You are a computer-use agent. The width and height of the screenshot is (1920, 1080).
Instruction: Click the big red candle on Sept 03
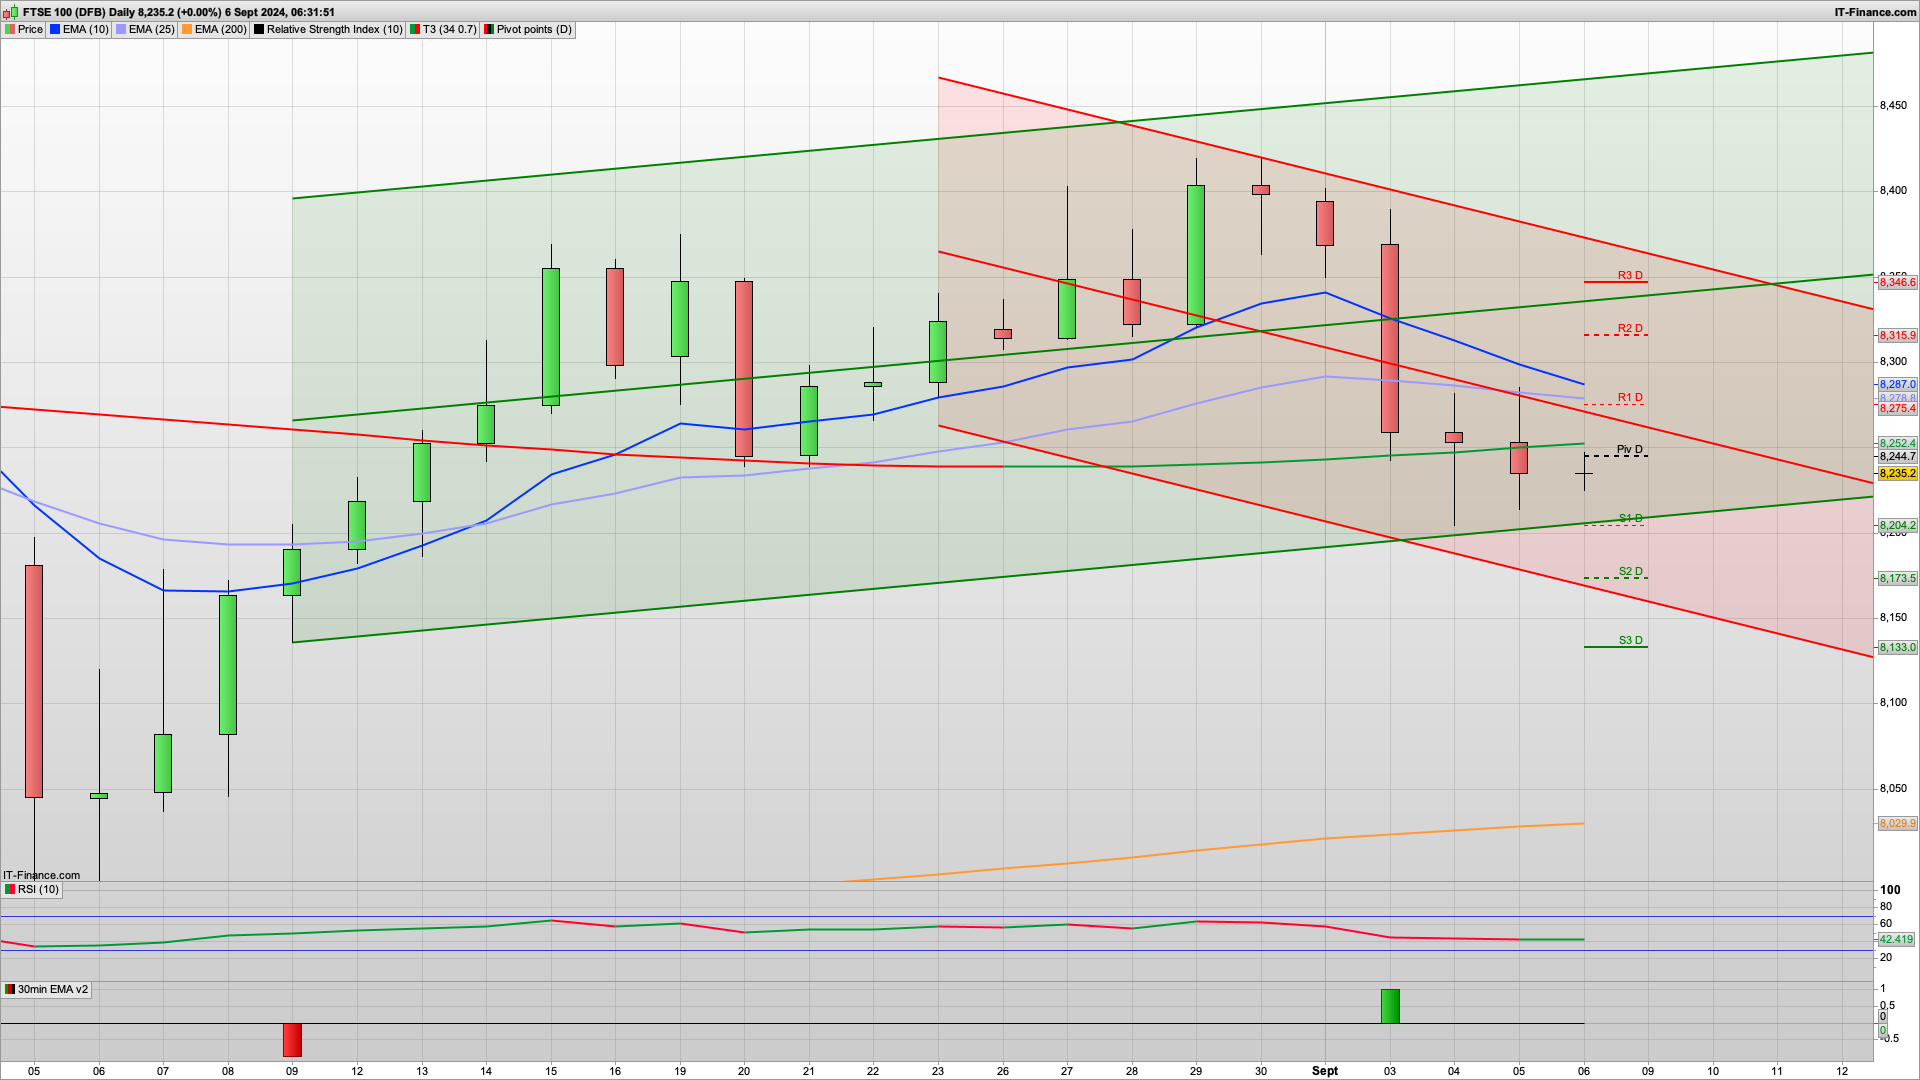tap(1390, 338)
